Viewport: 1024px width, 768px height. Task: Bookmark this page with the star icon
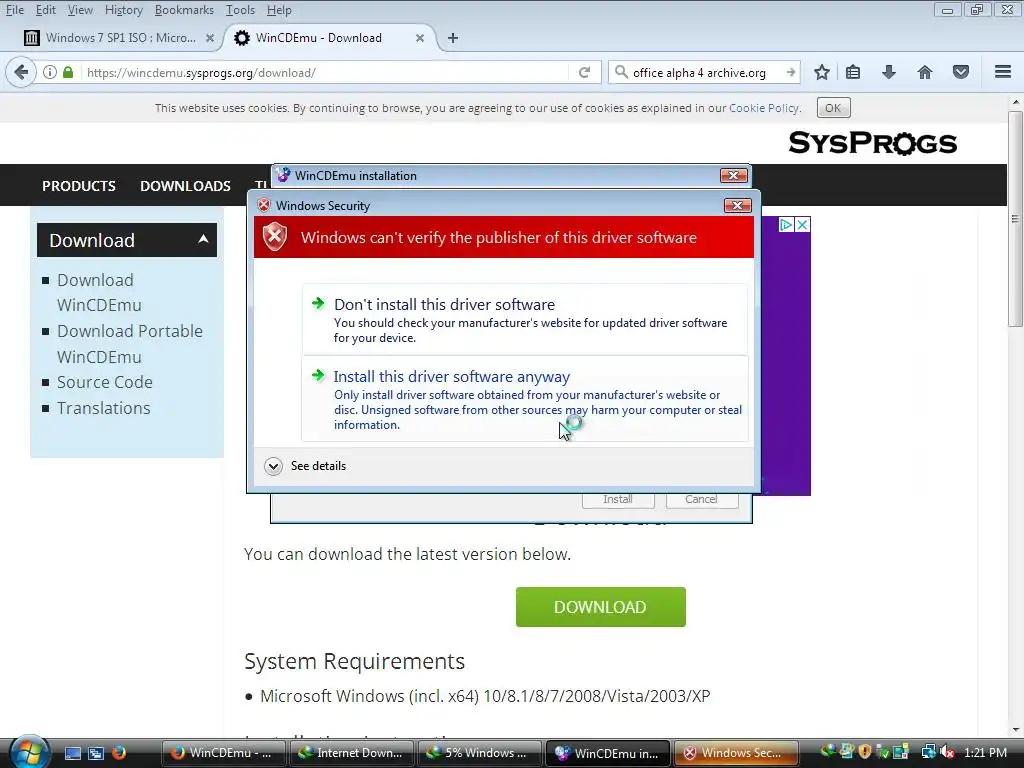822,72
